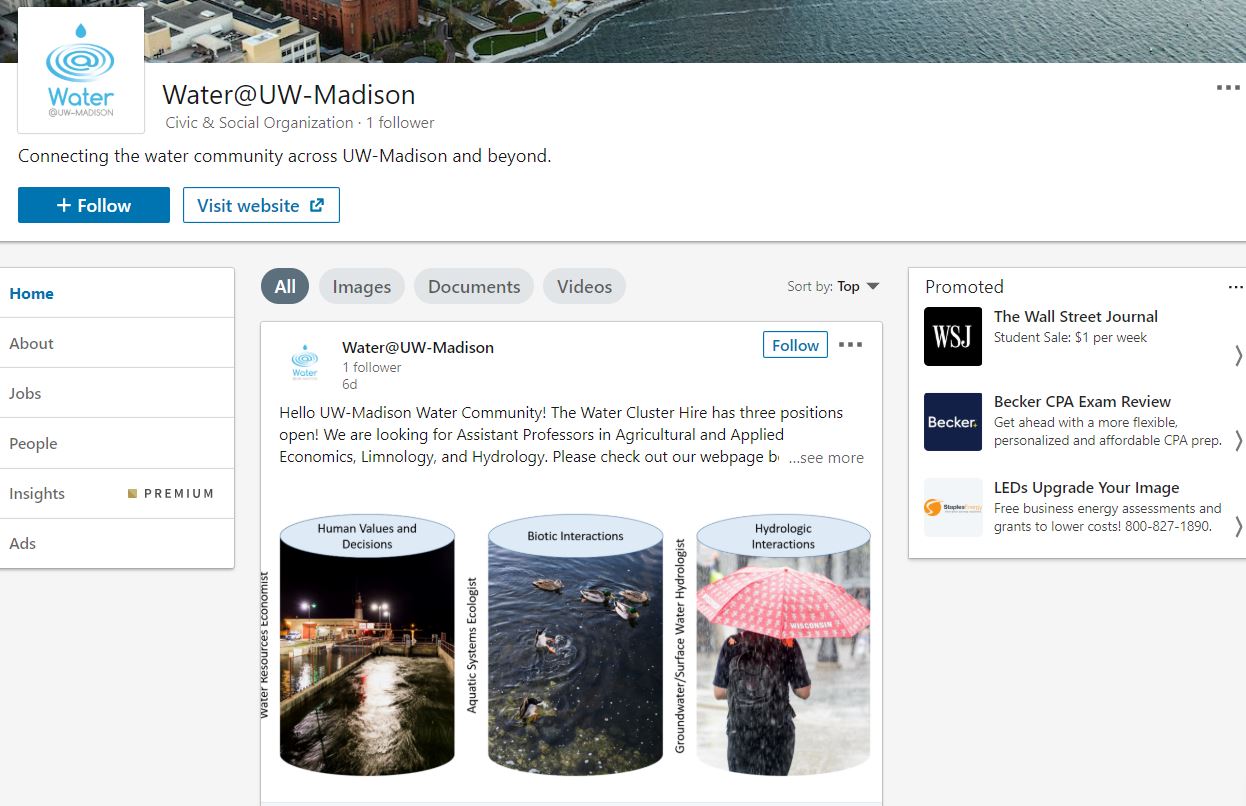Open the post's three-dots options menu
Viewport: 1246px width, 806px height.
coord(850,345)
